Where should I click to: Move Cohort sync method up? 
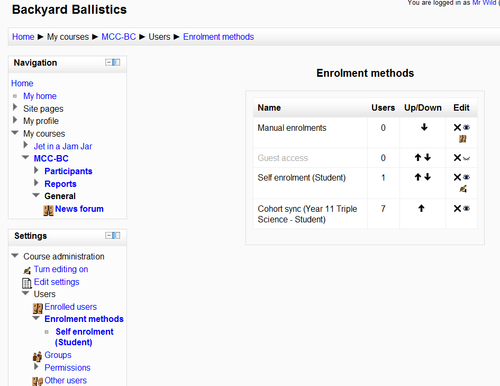point(421,208)
